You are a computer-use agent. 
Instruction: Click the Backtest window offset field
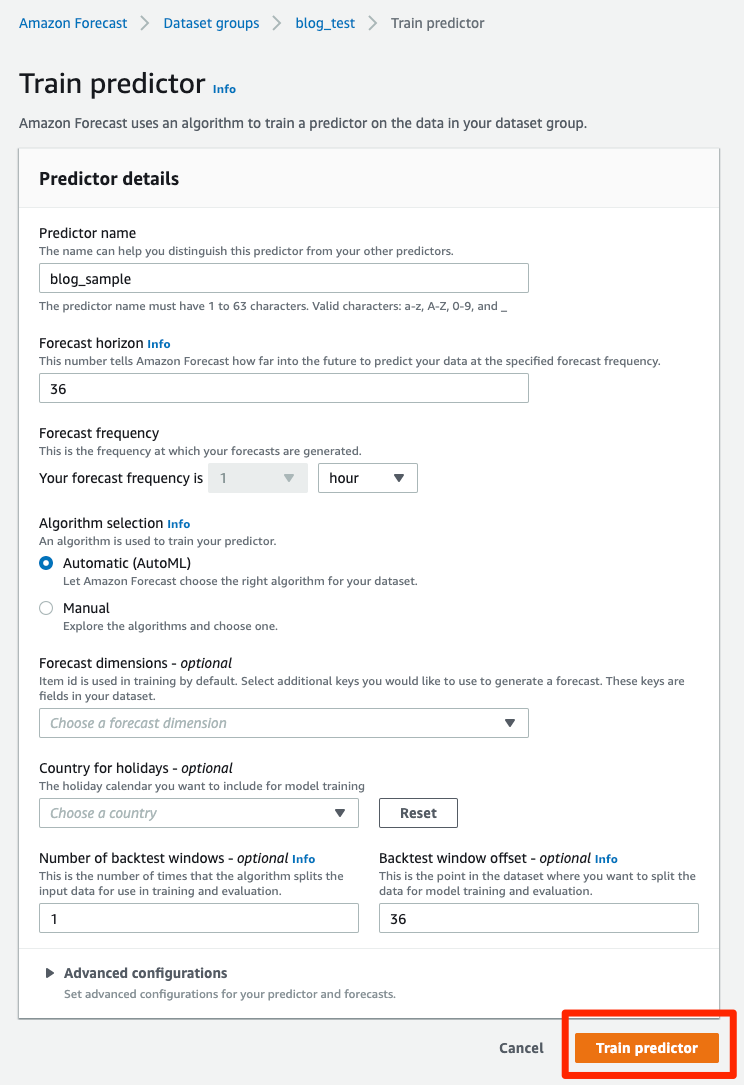(x=538, y=918)
